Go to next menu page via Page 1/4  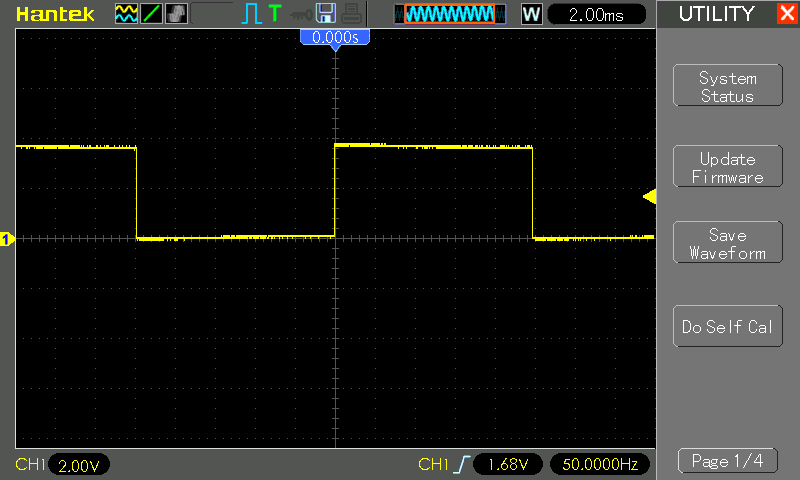[x=727, y=461]
